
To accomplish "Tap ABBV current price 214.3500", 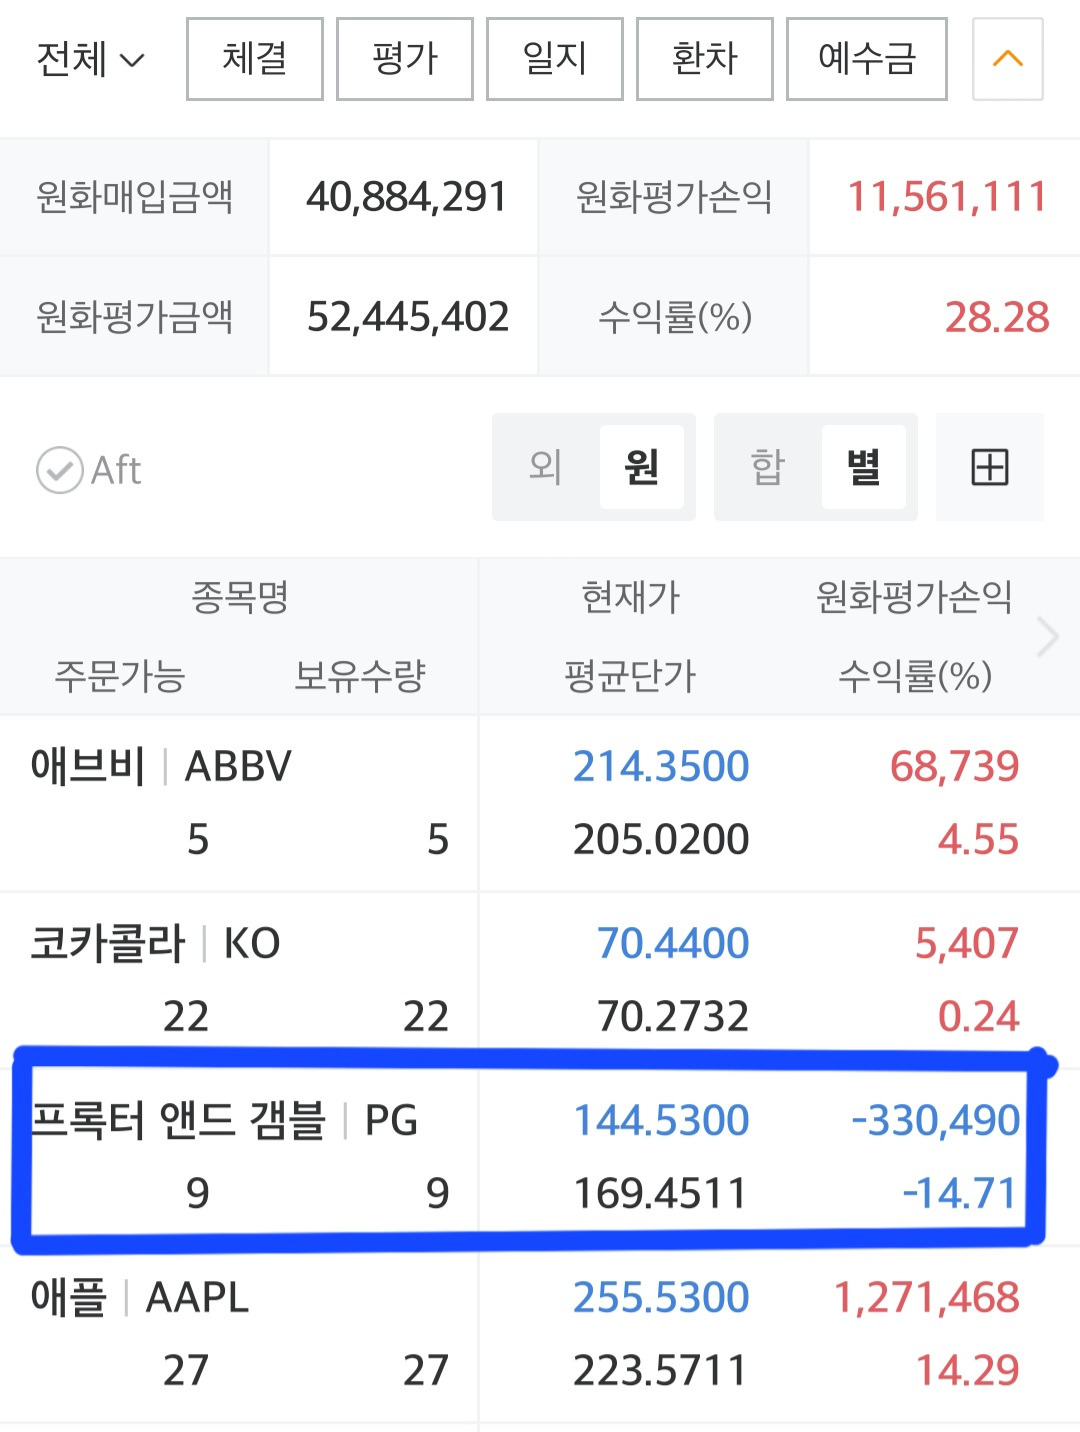I will pyautogui.click(x=661, y=767).
